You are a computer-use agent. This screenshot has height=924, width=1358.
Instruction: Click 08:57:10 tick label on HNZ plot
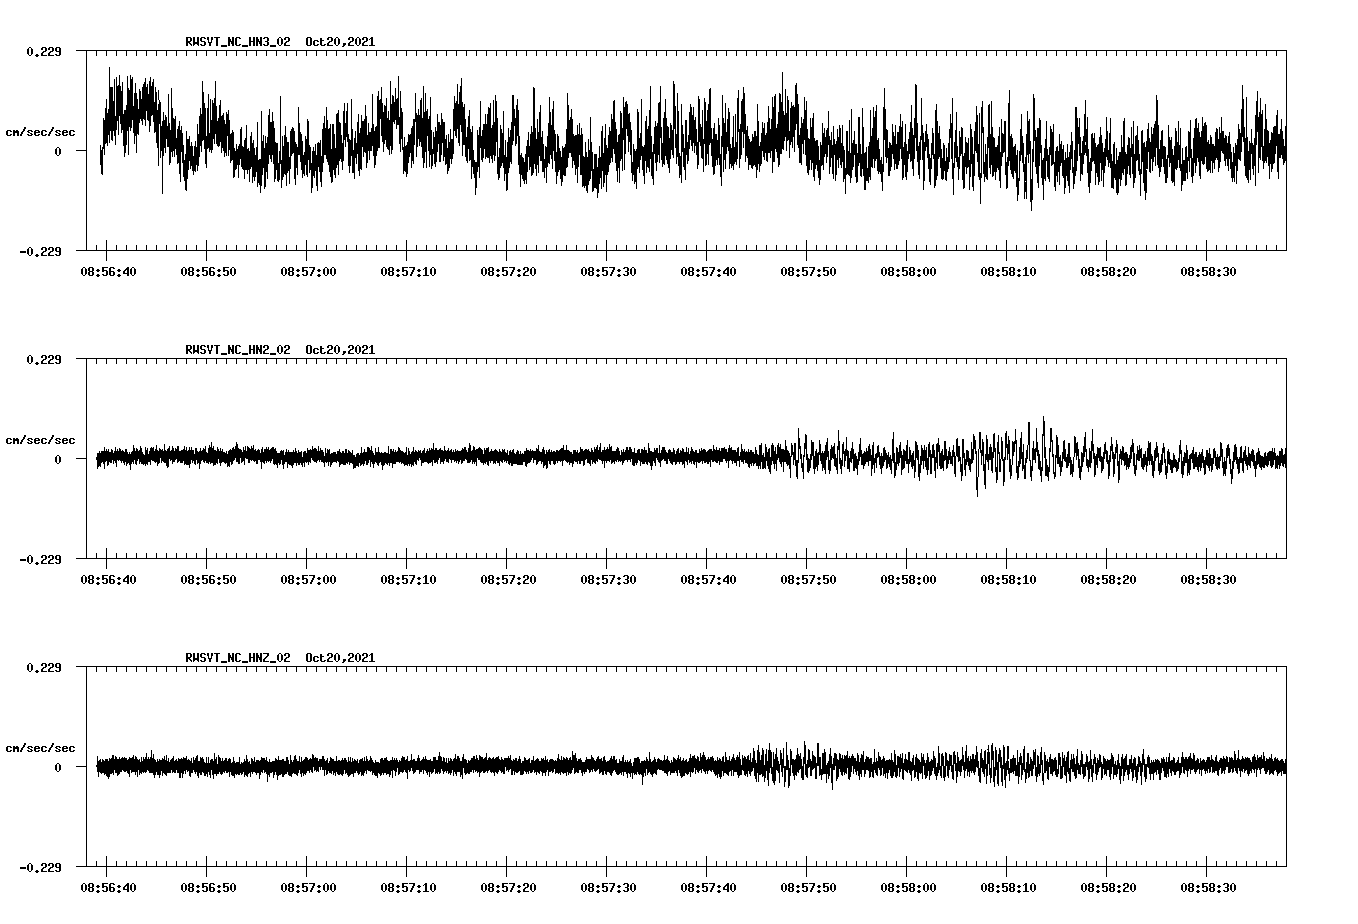[x=408, y=888]
